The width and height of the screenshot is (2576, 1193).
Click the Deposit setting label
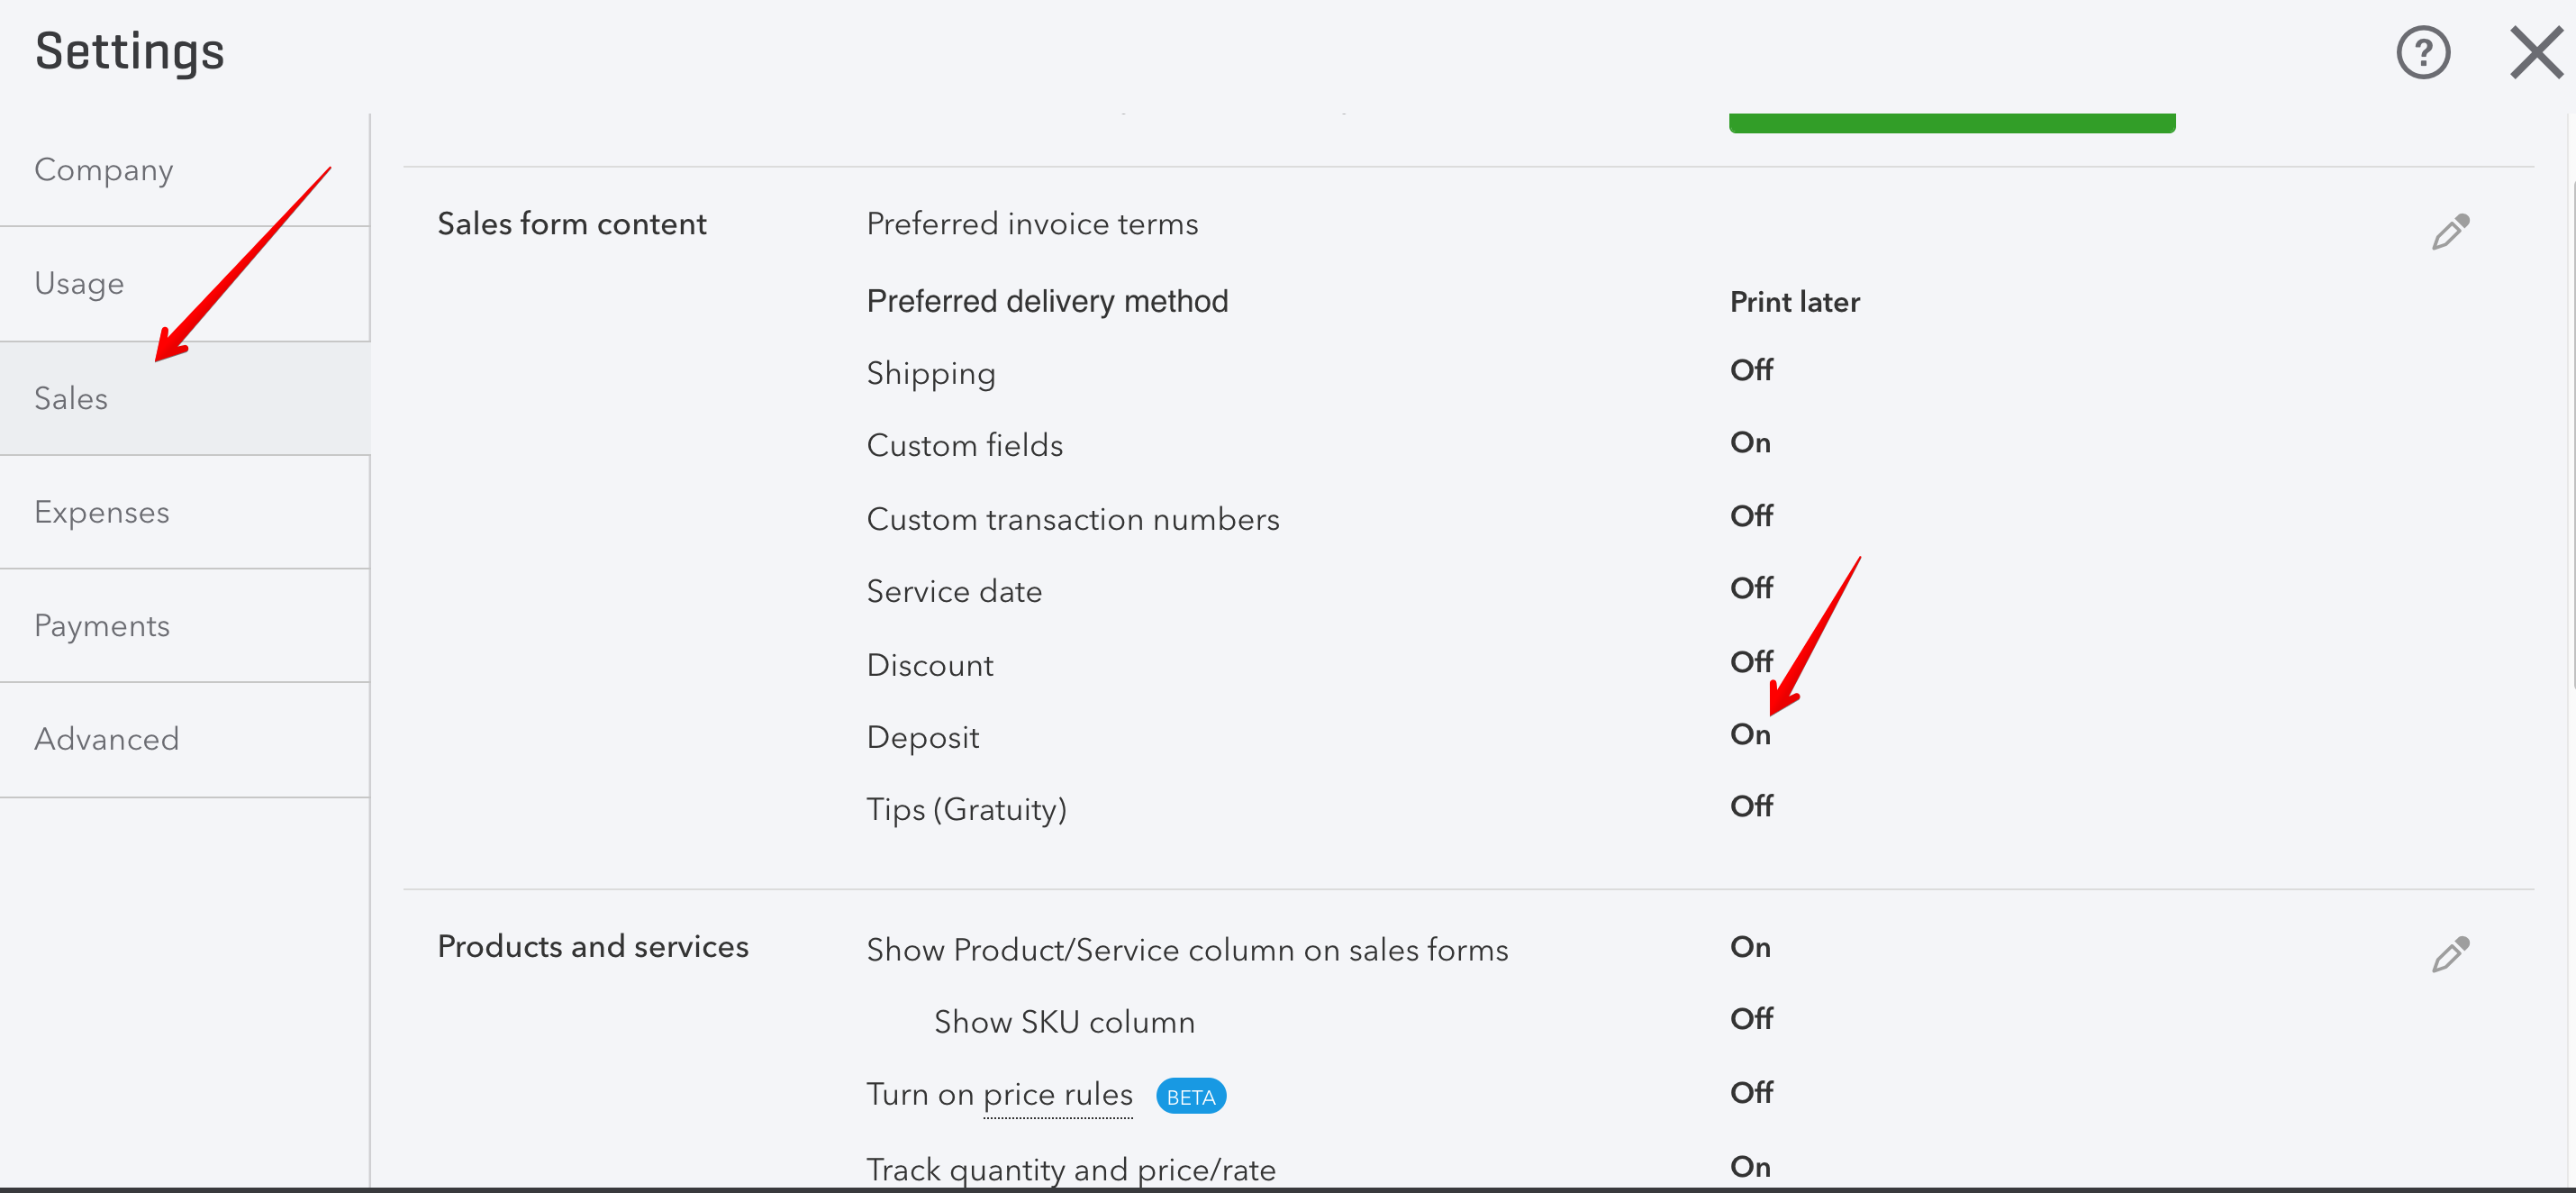click(923, 738)
